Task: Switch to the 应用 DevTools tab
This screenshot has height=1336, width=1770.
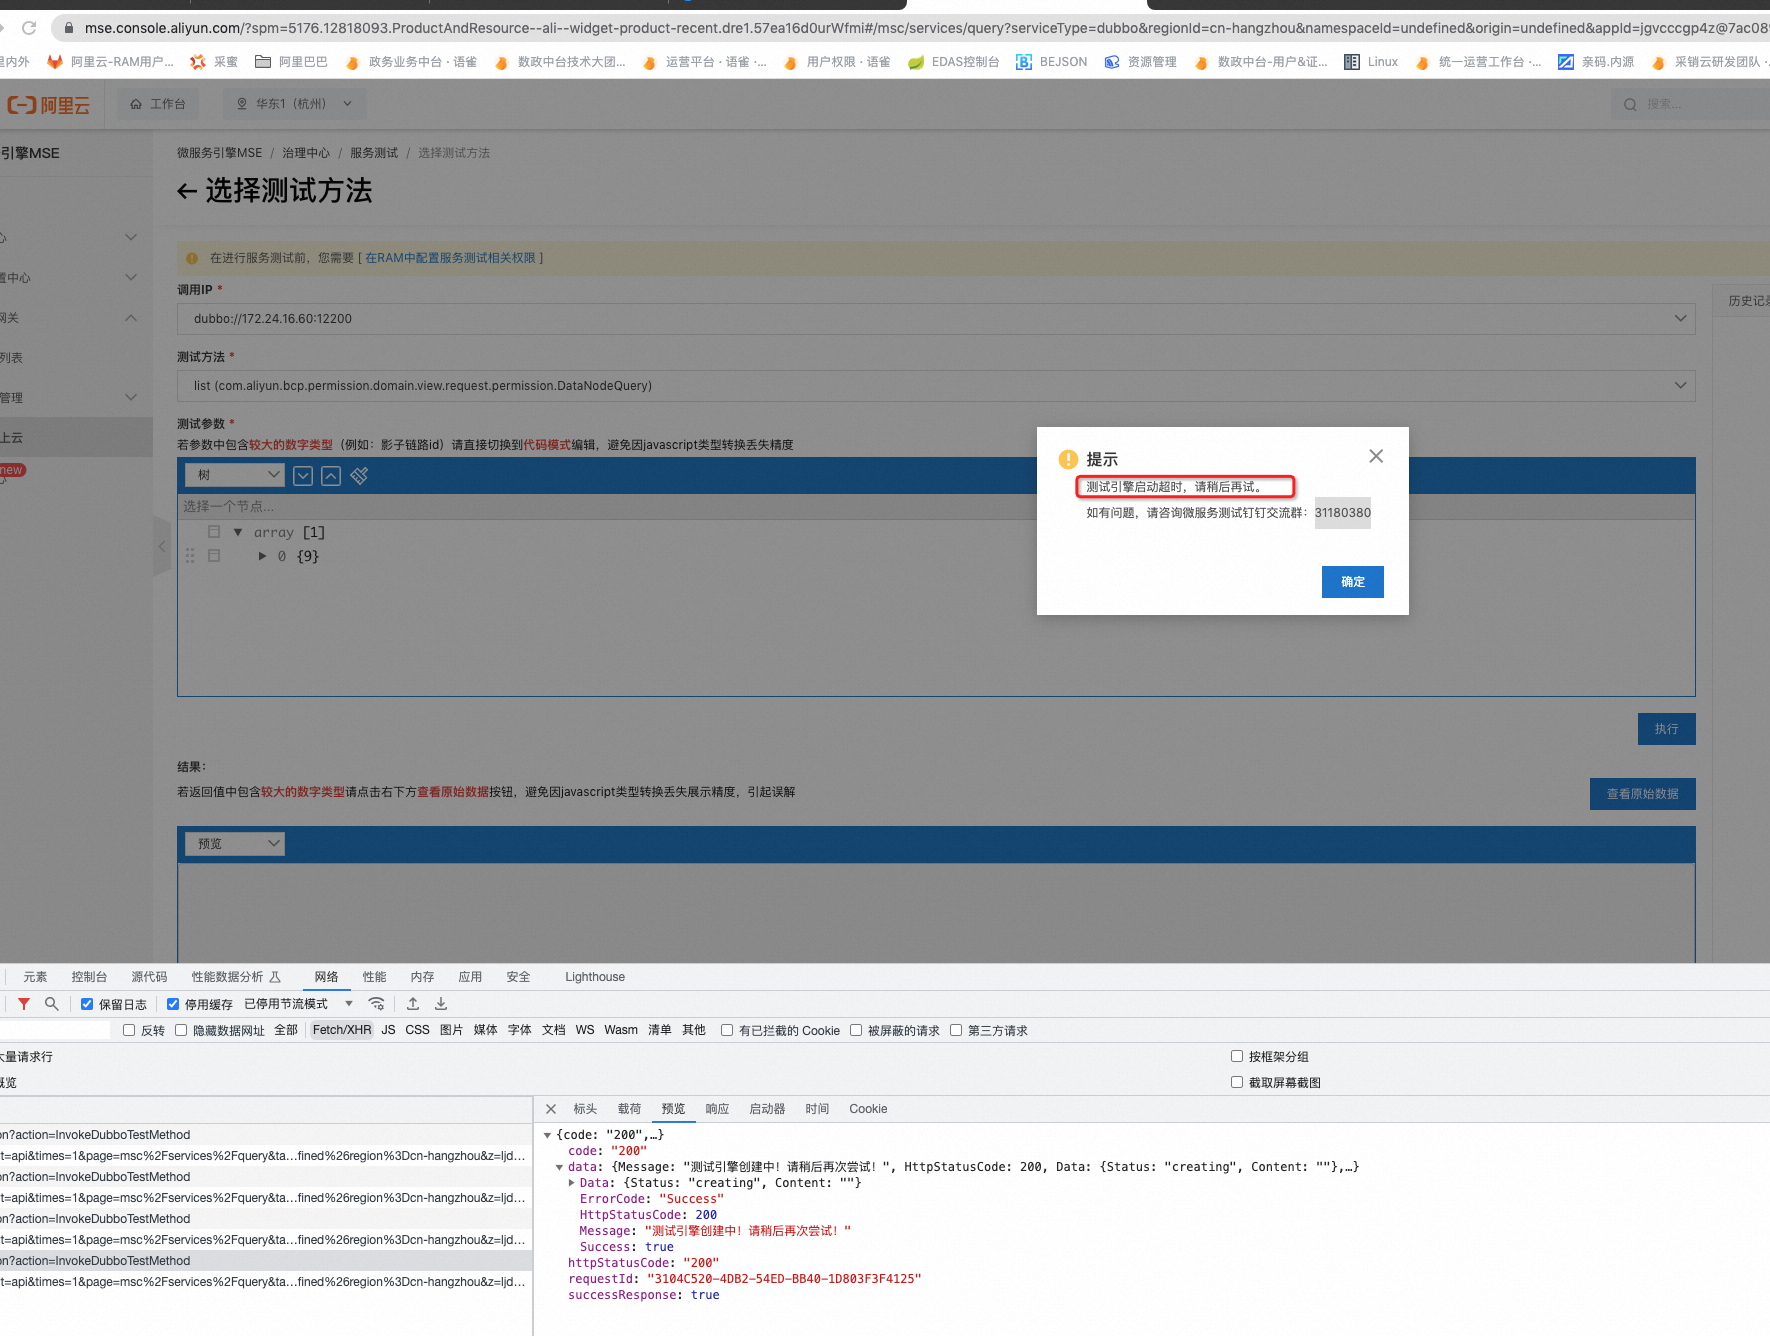Action: [470, 977]
